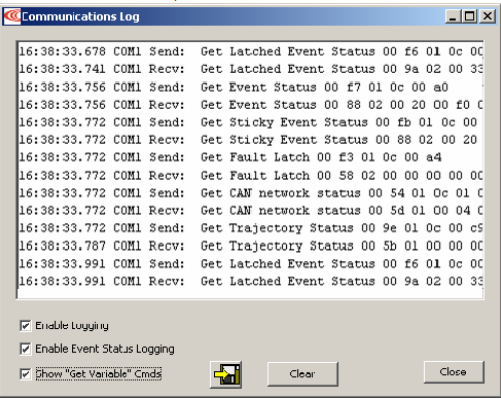Viewport: 501px width, 399px height.
Task: Select the Recv: Get CAN network status line
Action: (x=251, y=211)
